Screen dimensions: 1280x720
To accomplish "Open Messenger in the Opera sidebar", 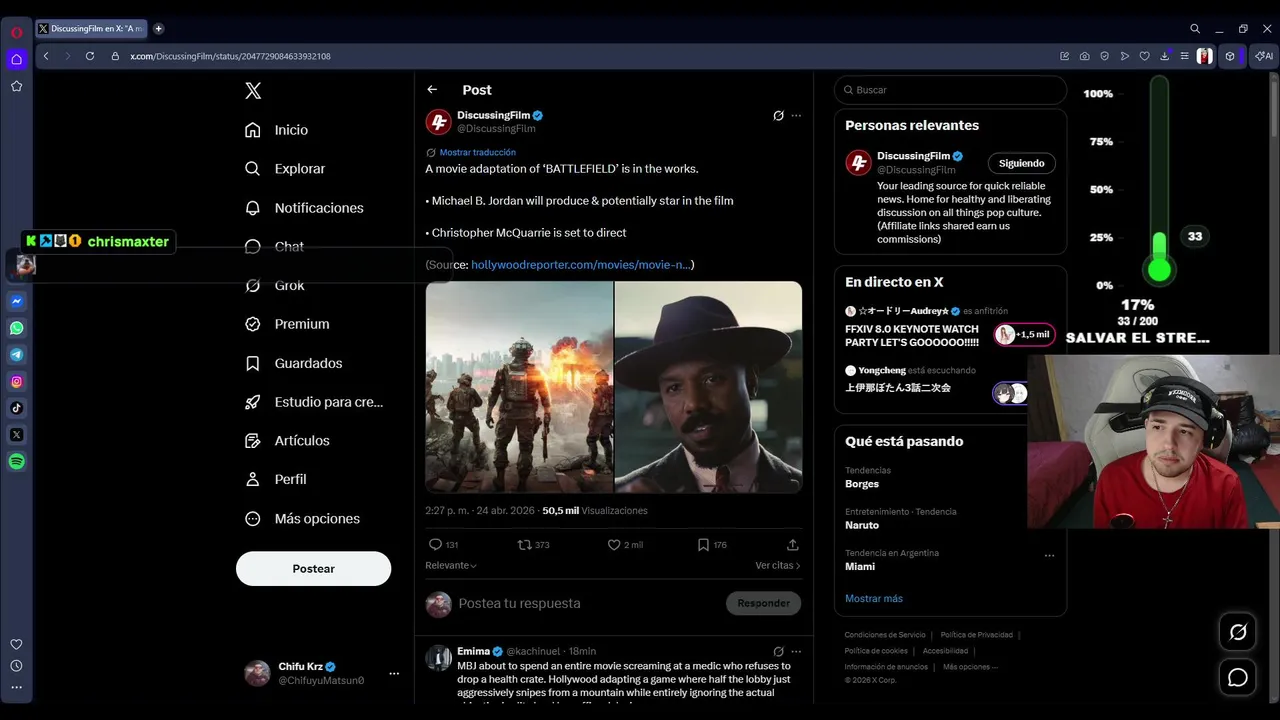I will pos(17,301).
